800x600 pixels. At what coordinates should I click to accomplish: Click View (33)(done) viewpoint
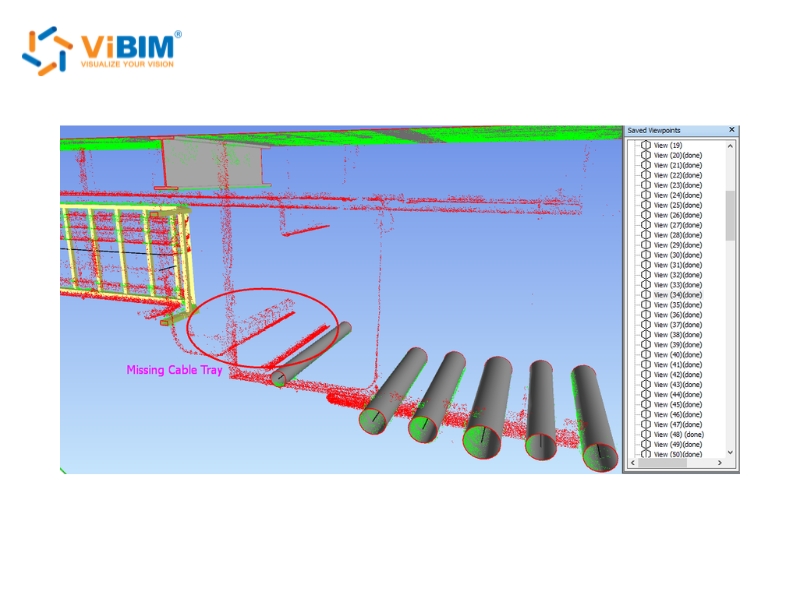[x=678, y=285]
